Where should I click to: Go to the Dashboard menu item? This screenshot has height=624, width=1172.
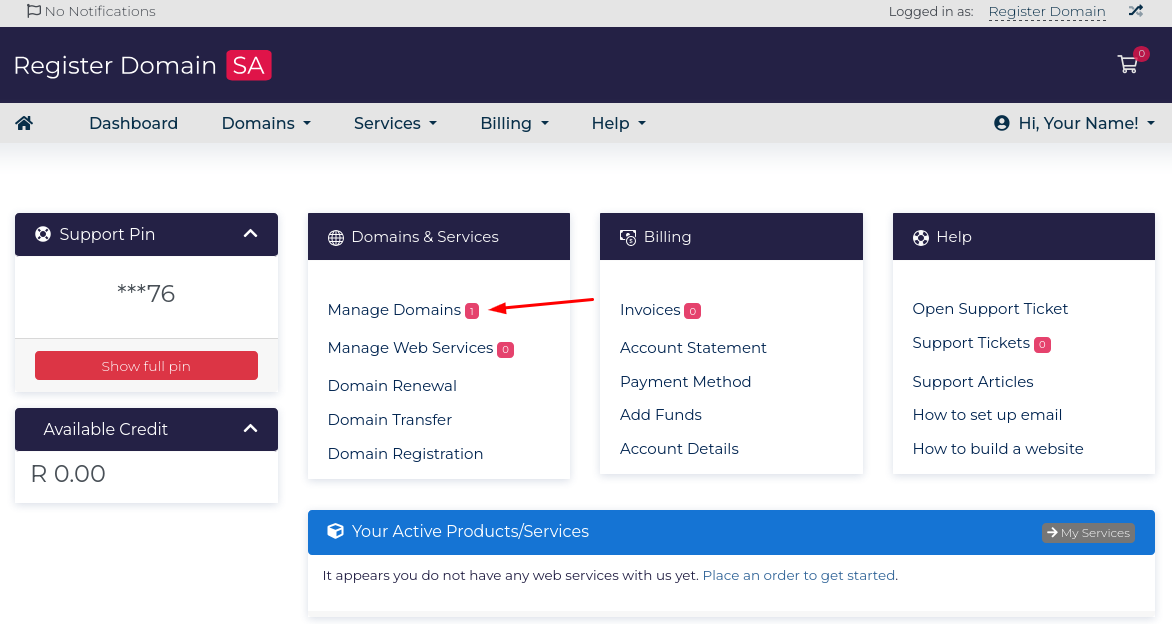133,123
